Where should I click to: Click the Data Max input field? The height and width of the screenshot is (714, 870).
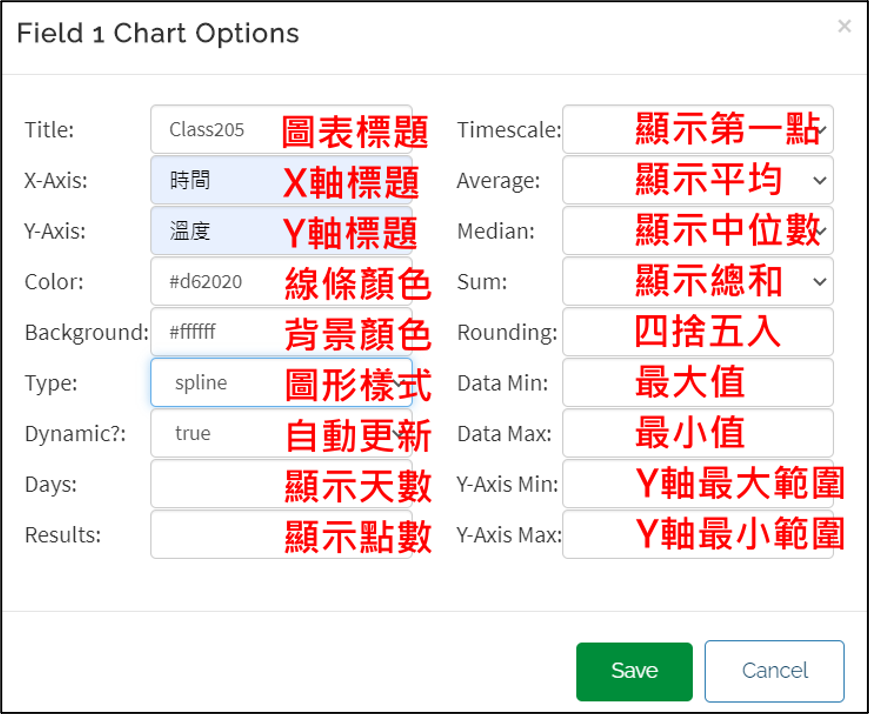coord(697,433)
